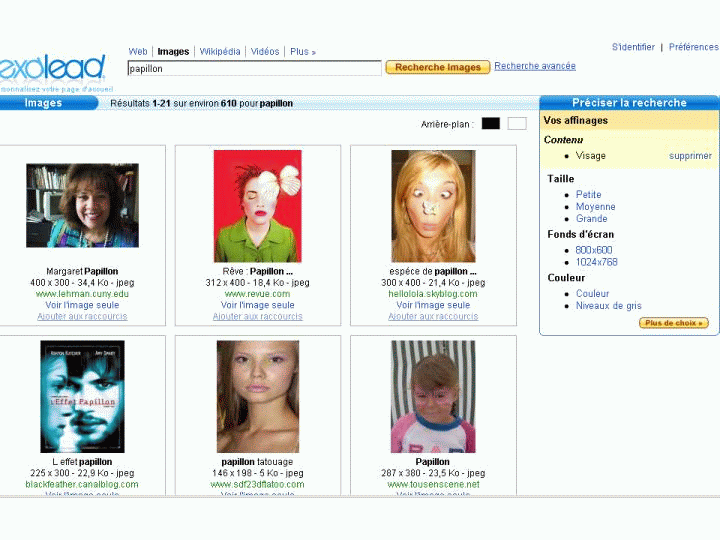The width and height of the screenshot is (720, 540).
Task: Click the Exalead logo
Action: (x=52, y=68)
